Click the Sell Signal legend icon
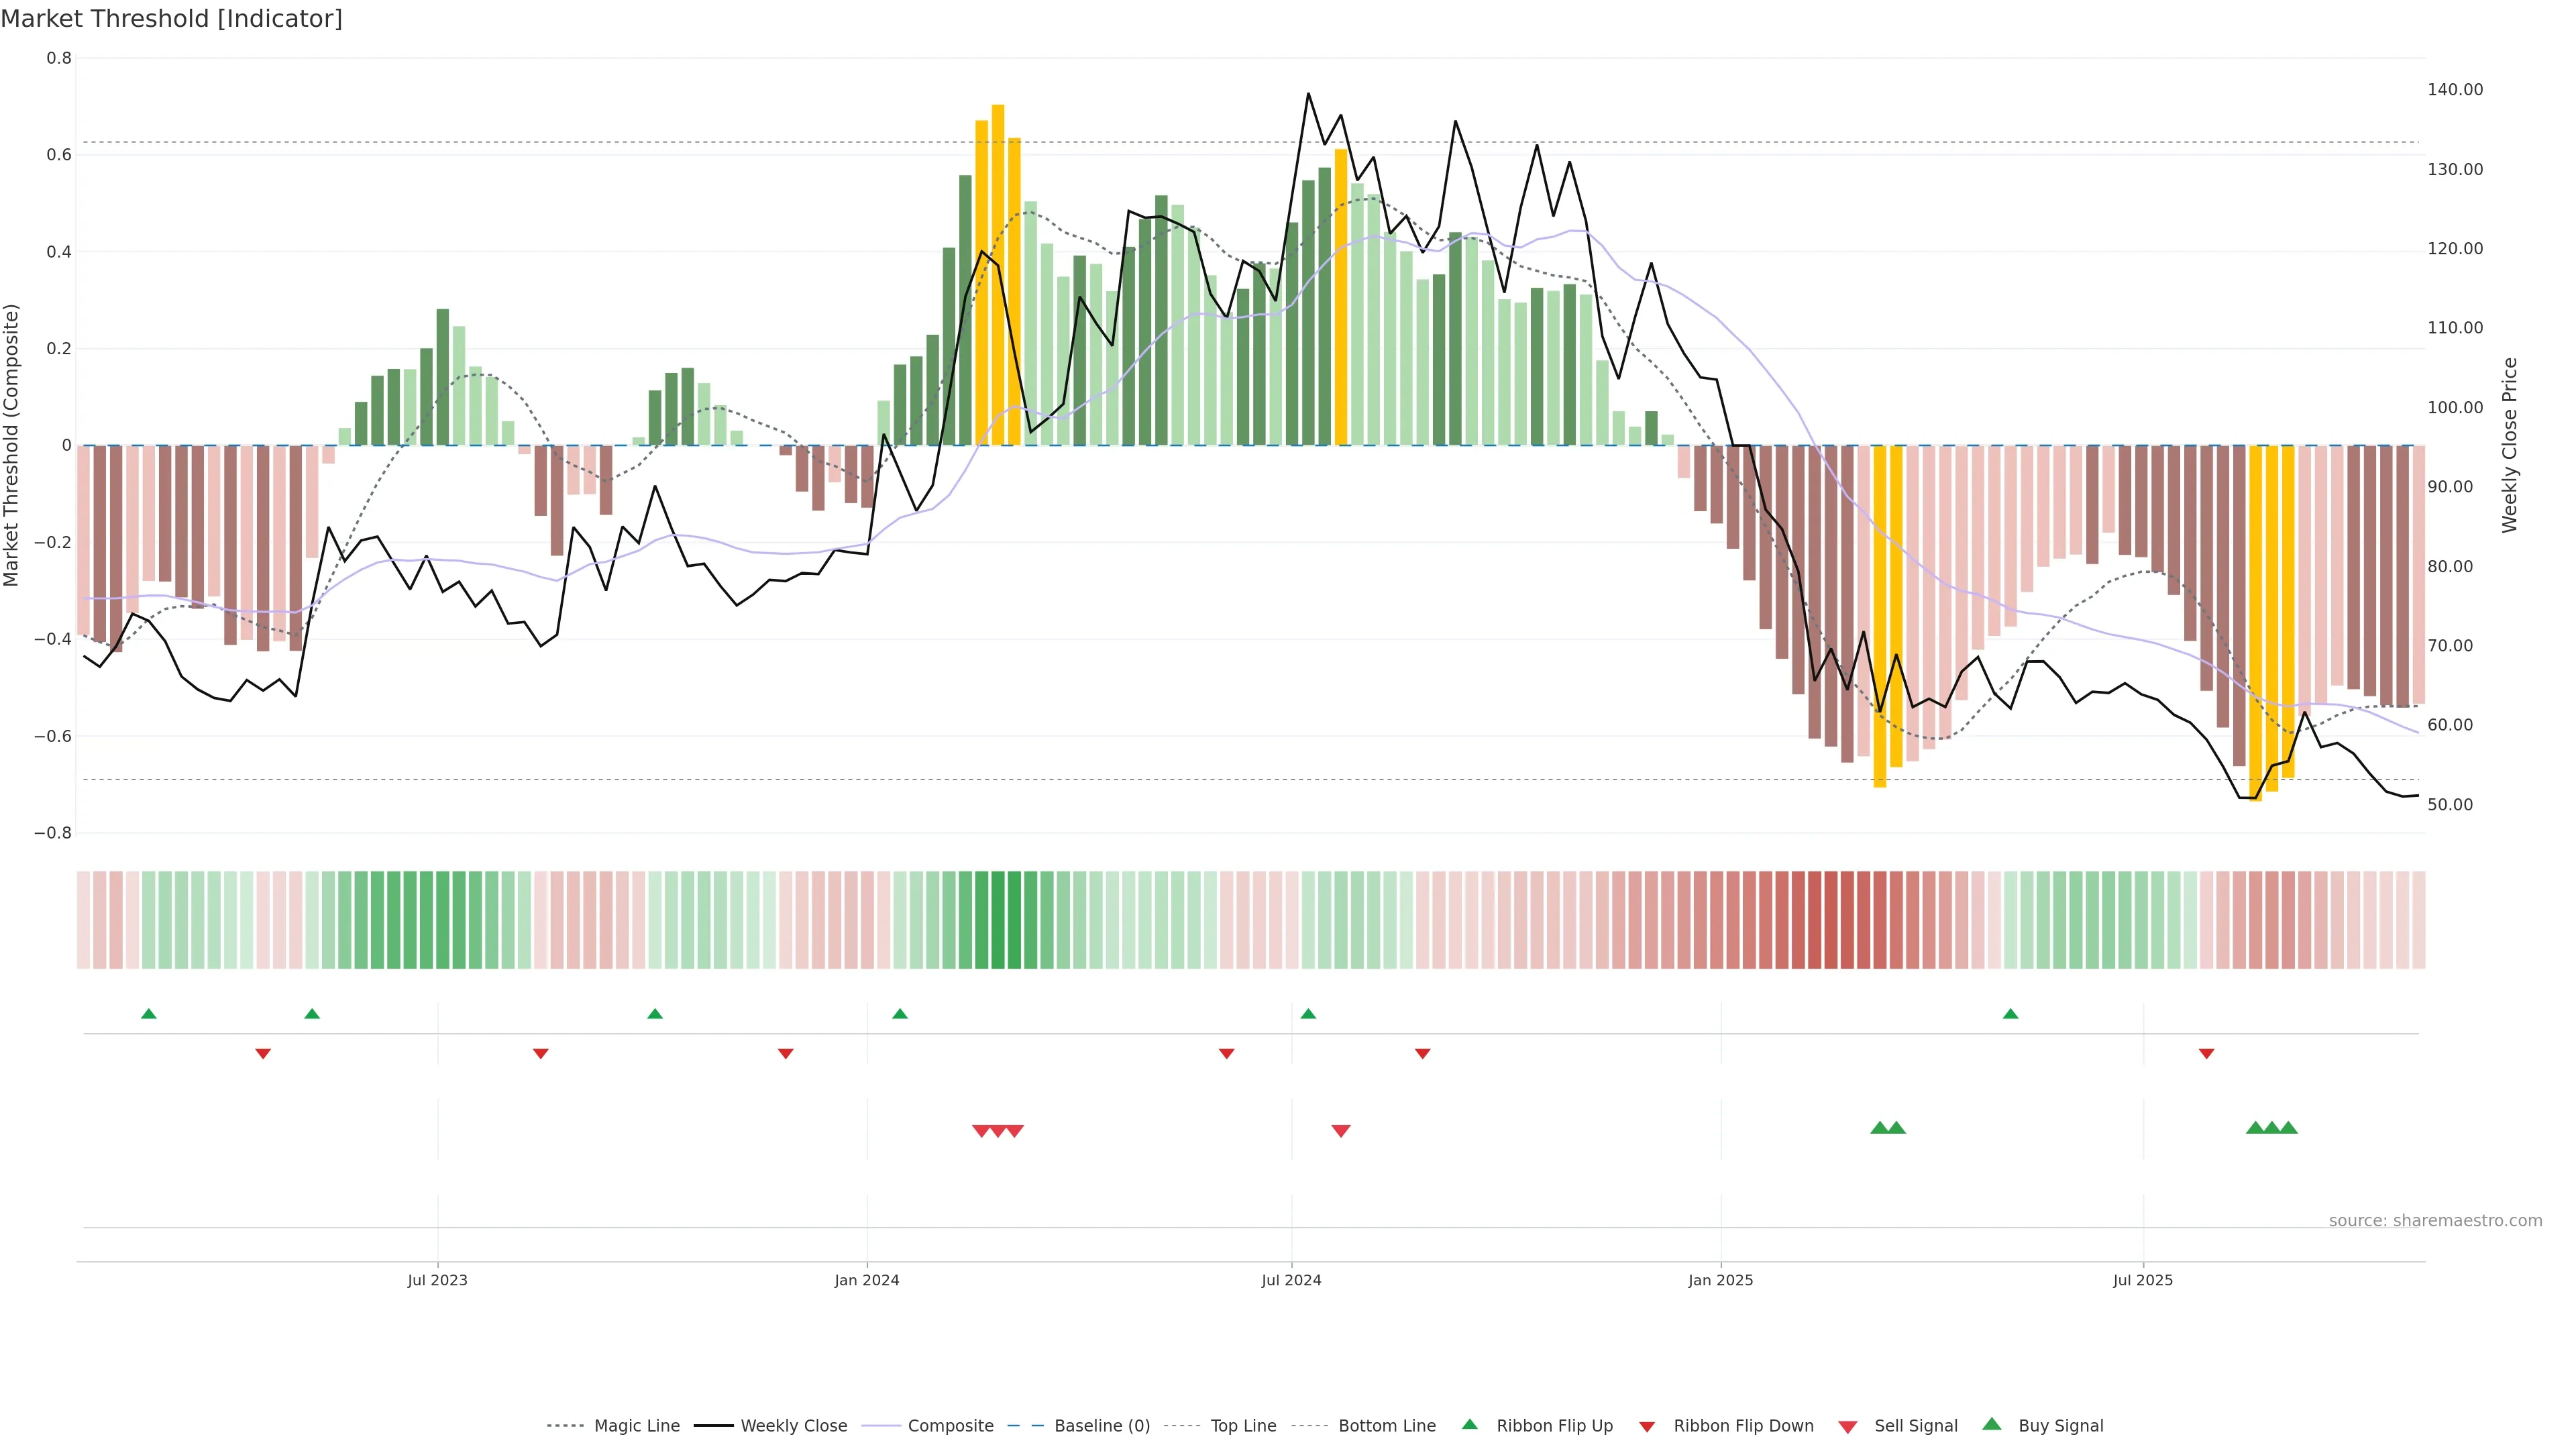 coord(1848,1427)
